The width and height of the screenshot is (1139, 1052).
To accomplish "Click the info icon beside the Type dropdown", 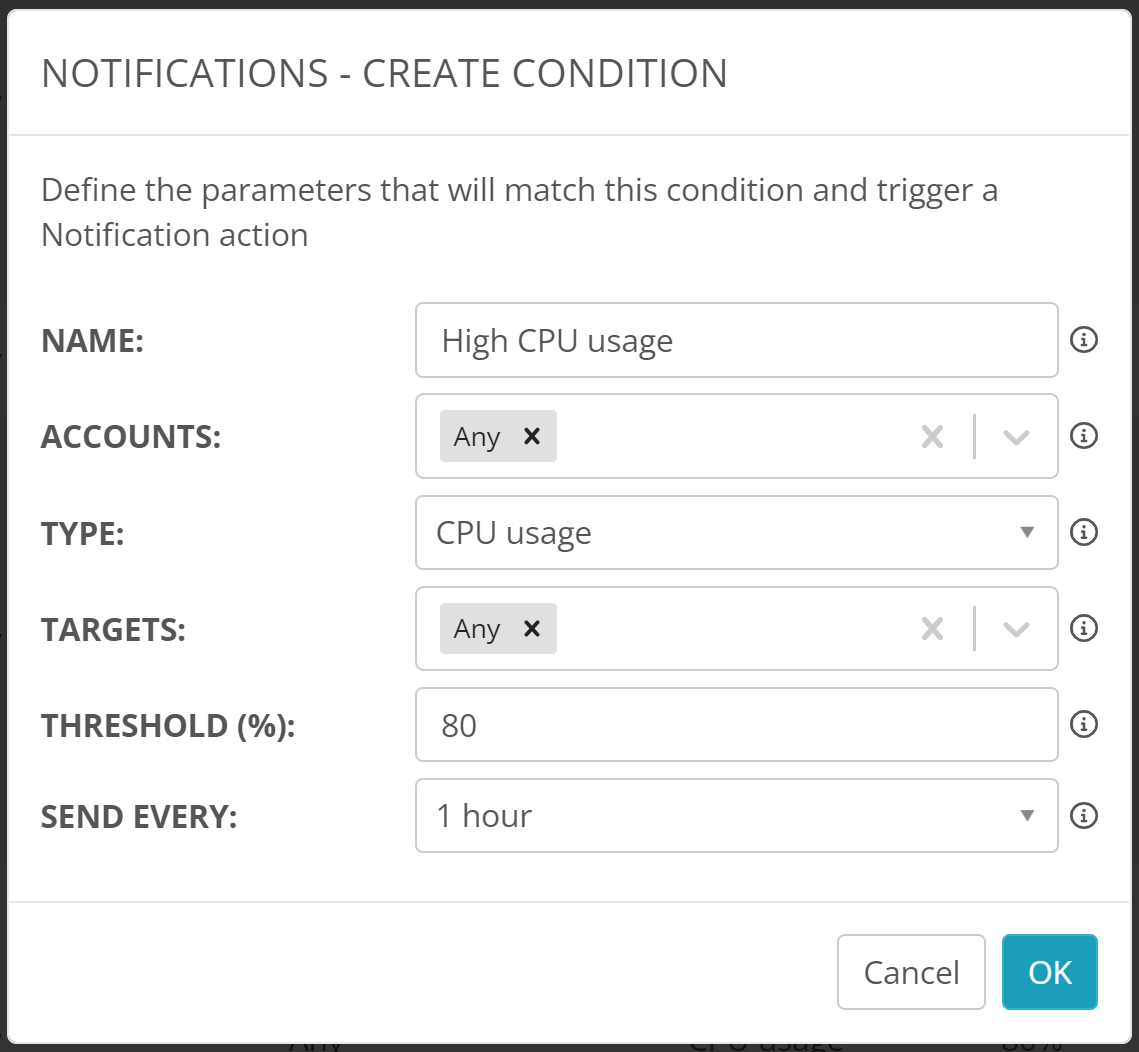I will (x=1084, y=532).
